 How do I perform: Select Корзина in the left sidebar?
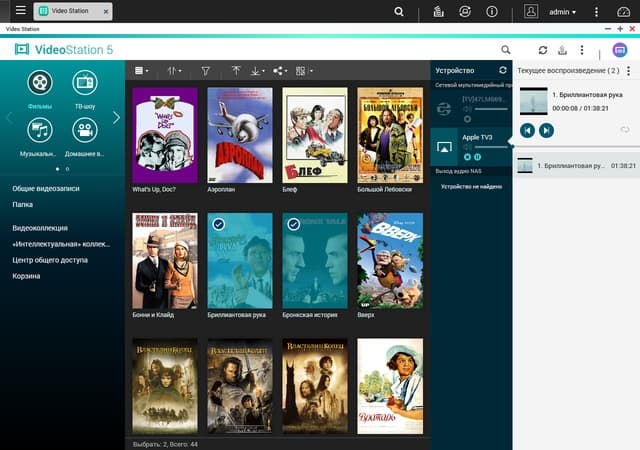26,276
